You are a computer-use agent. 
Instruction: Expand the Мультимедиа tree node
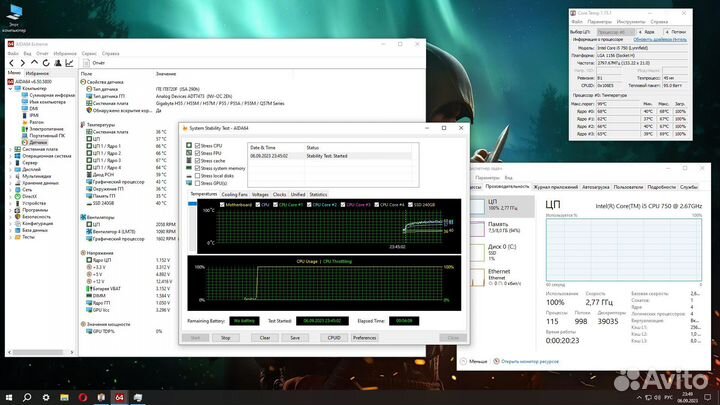pos(10,176)
